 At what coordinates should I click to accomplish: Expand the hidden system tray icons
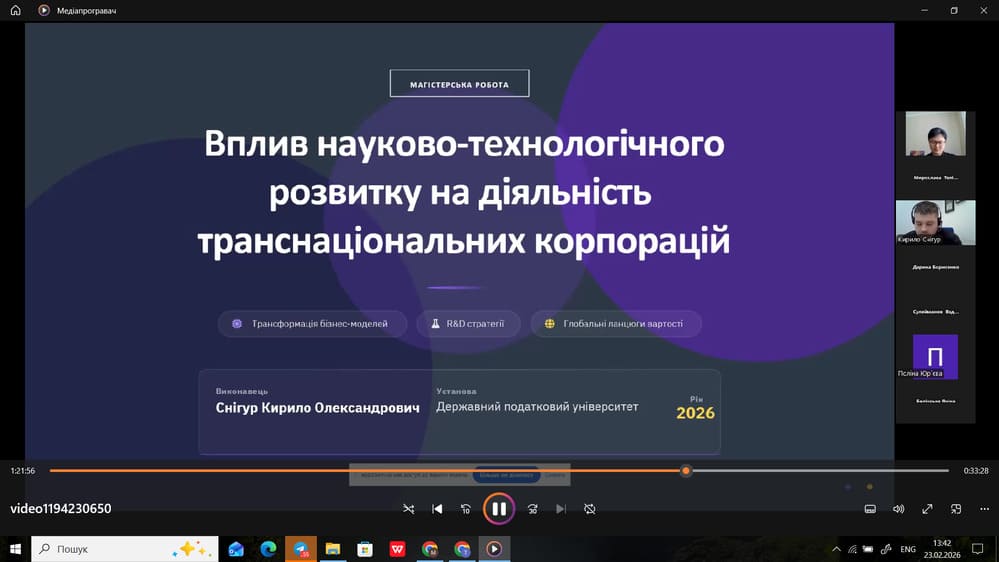(837, 549)
